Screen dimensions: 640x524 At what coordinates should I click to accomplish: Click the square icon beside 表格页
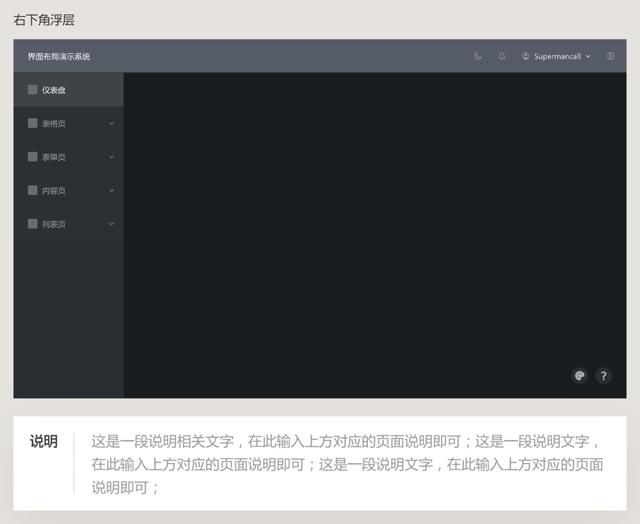point(33,123)
